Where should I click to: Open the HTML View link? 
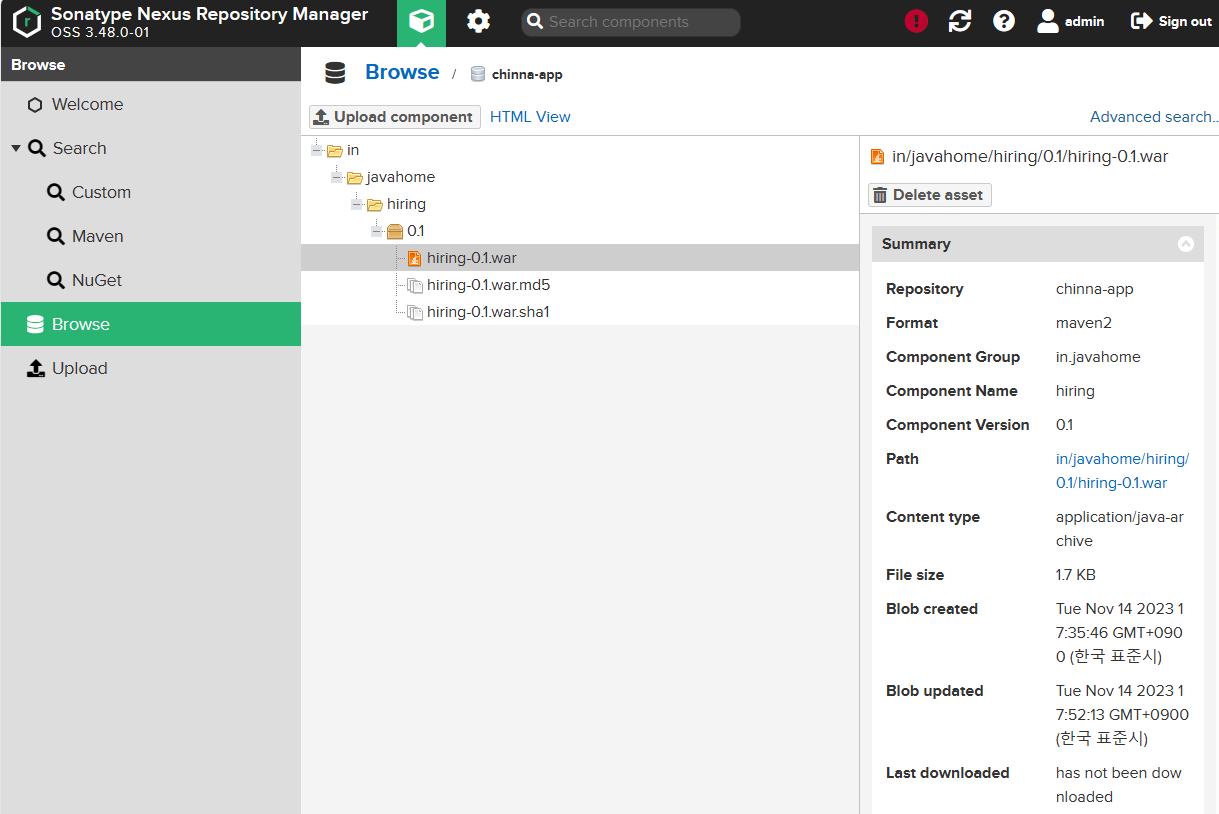pyautogui.click(x=530, y=117)
